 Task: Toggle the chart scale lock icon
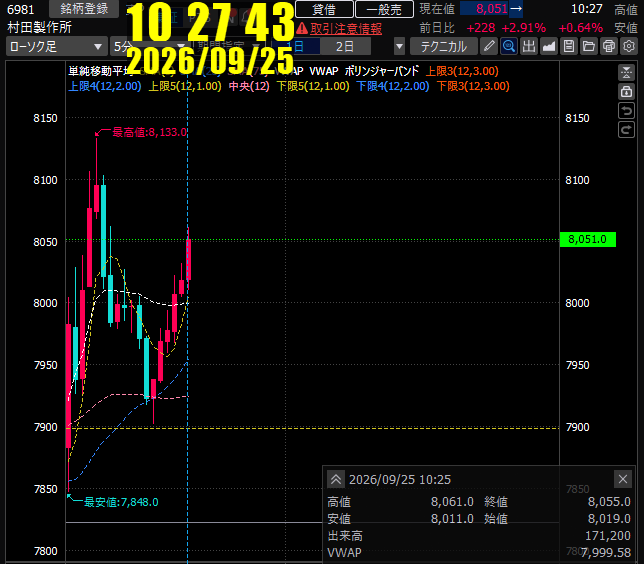tap(626, 92)
